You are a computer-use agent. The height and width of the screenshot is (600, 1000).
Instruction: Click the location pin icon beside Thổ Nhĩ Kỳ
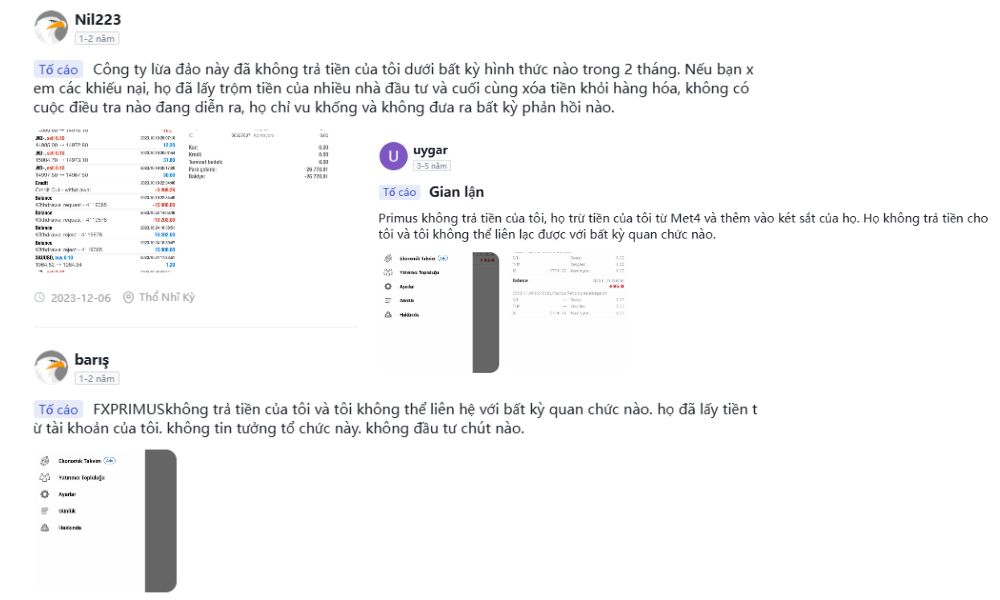pyautogui.click(x=128, y=297)
